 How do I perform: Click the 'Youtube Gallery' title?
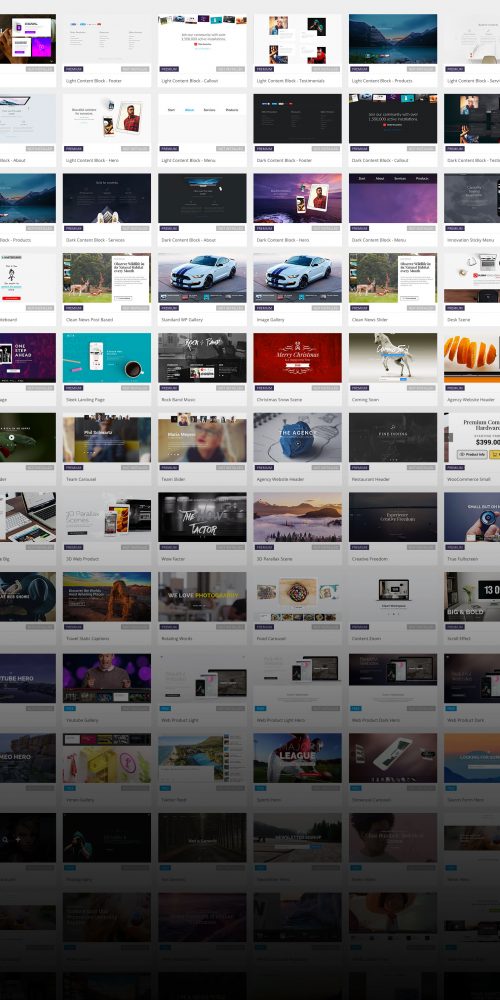click(x=82, y=720)
